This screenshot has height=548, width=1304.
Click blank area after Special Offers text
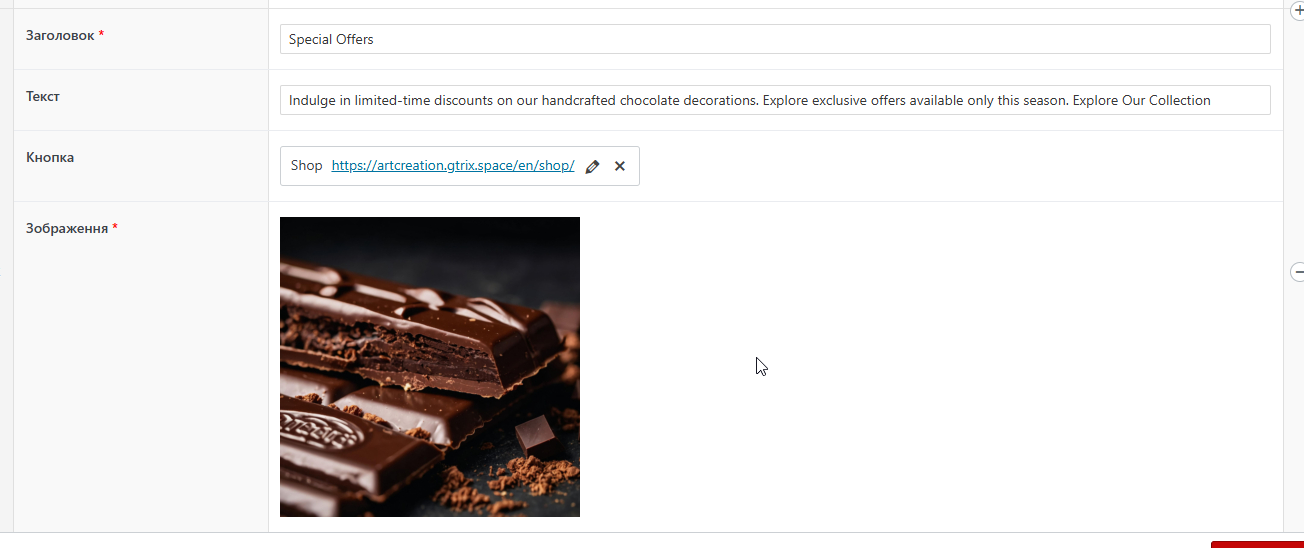(820, 39)
